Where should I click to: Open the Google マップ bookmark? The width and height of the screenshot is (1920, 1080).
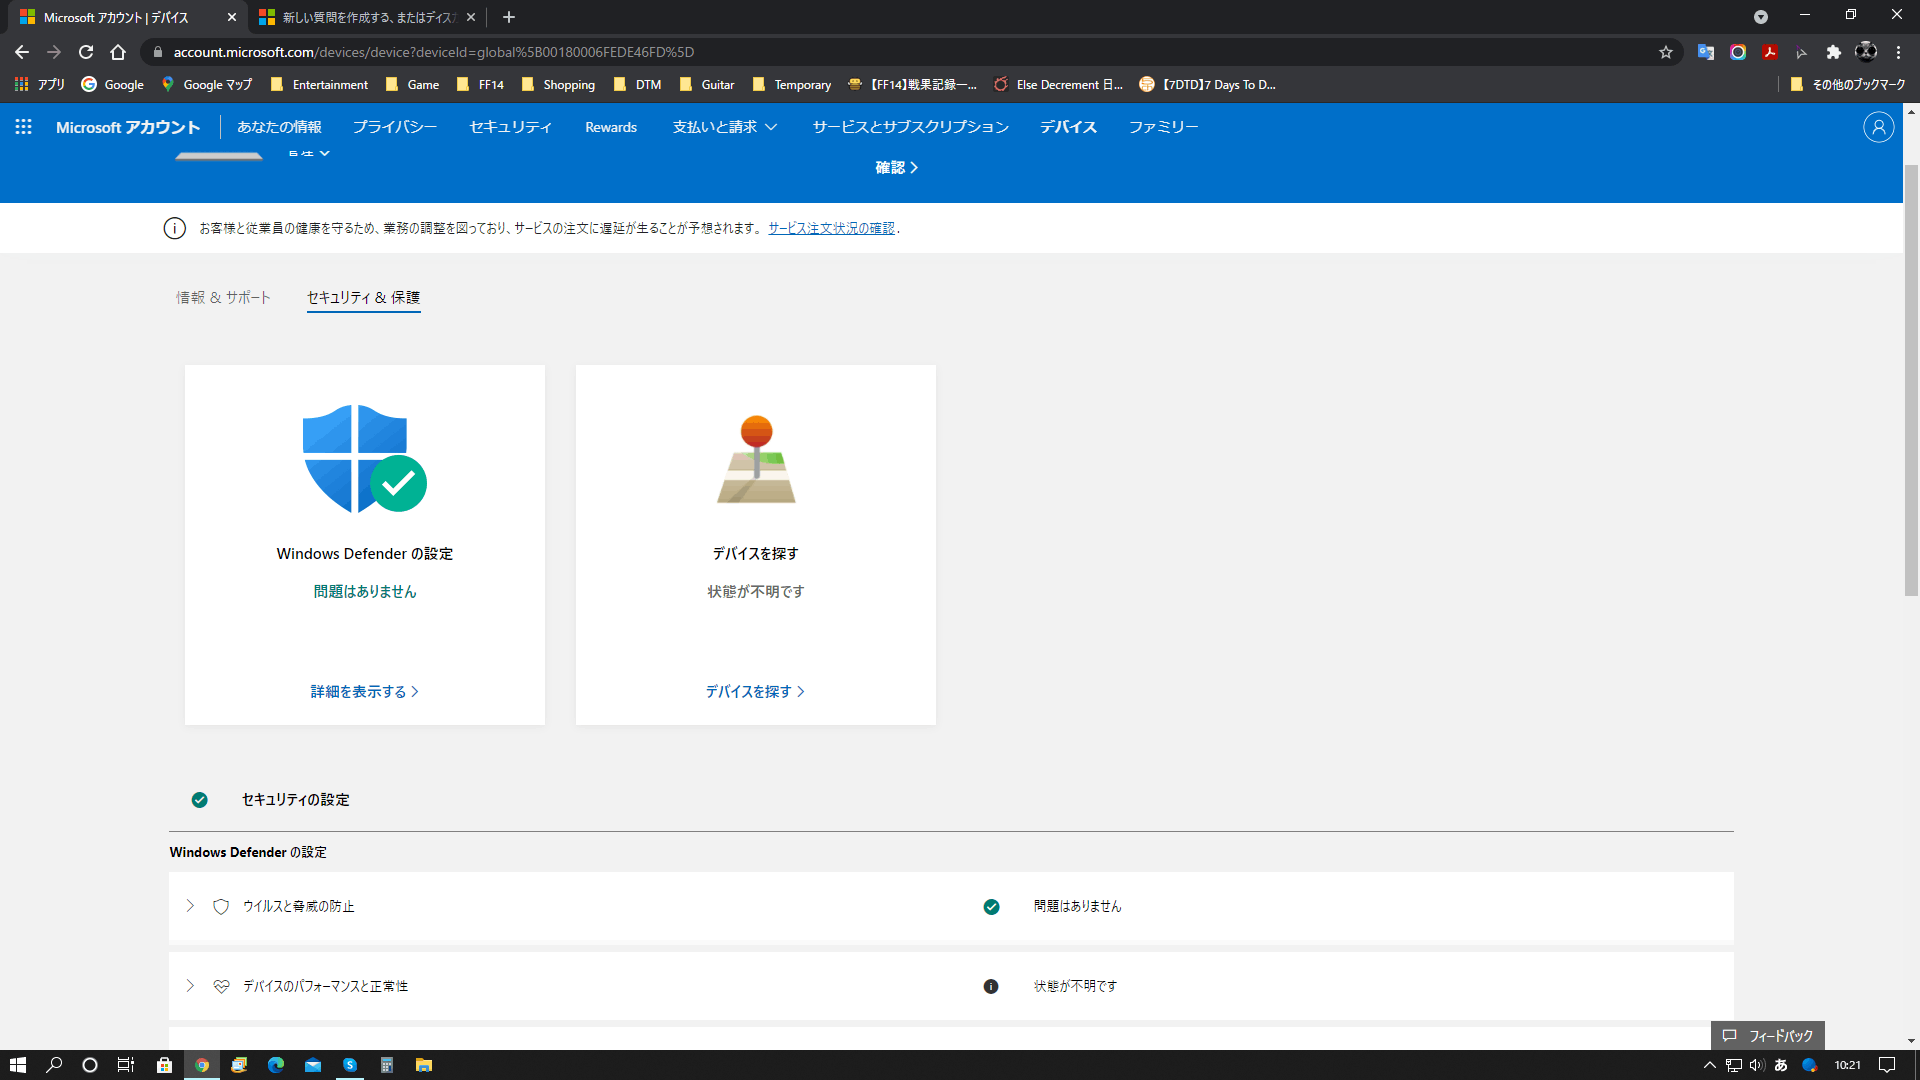coord(207,85)
